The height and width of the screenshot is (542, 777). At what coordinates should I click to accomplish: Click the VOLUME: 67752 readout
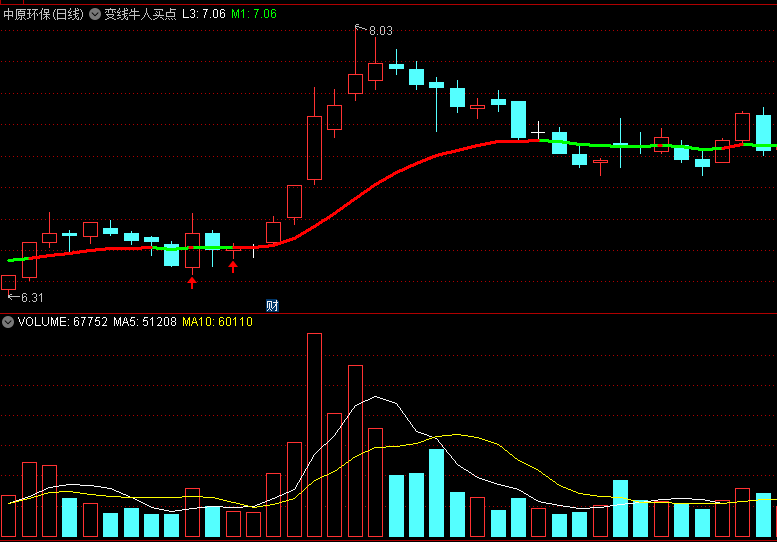coord(62,322)
